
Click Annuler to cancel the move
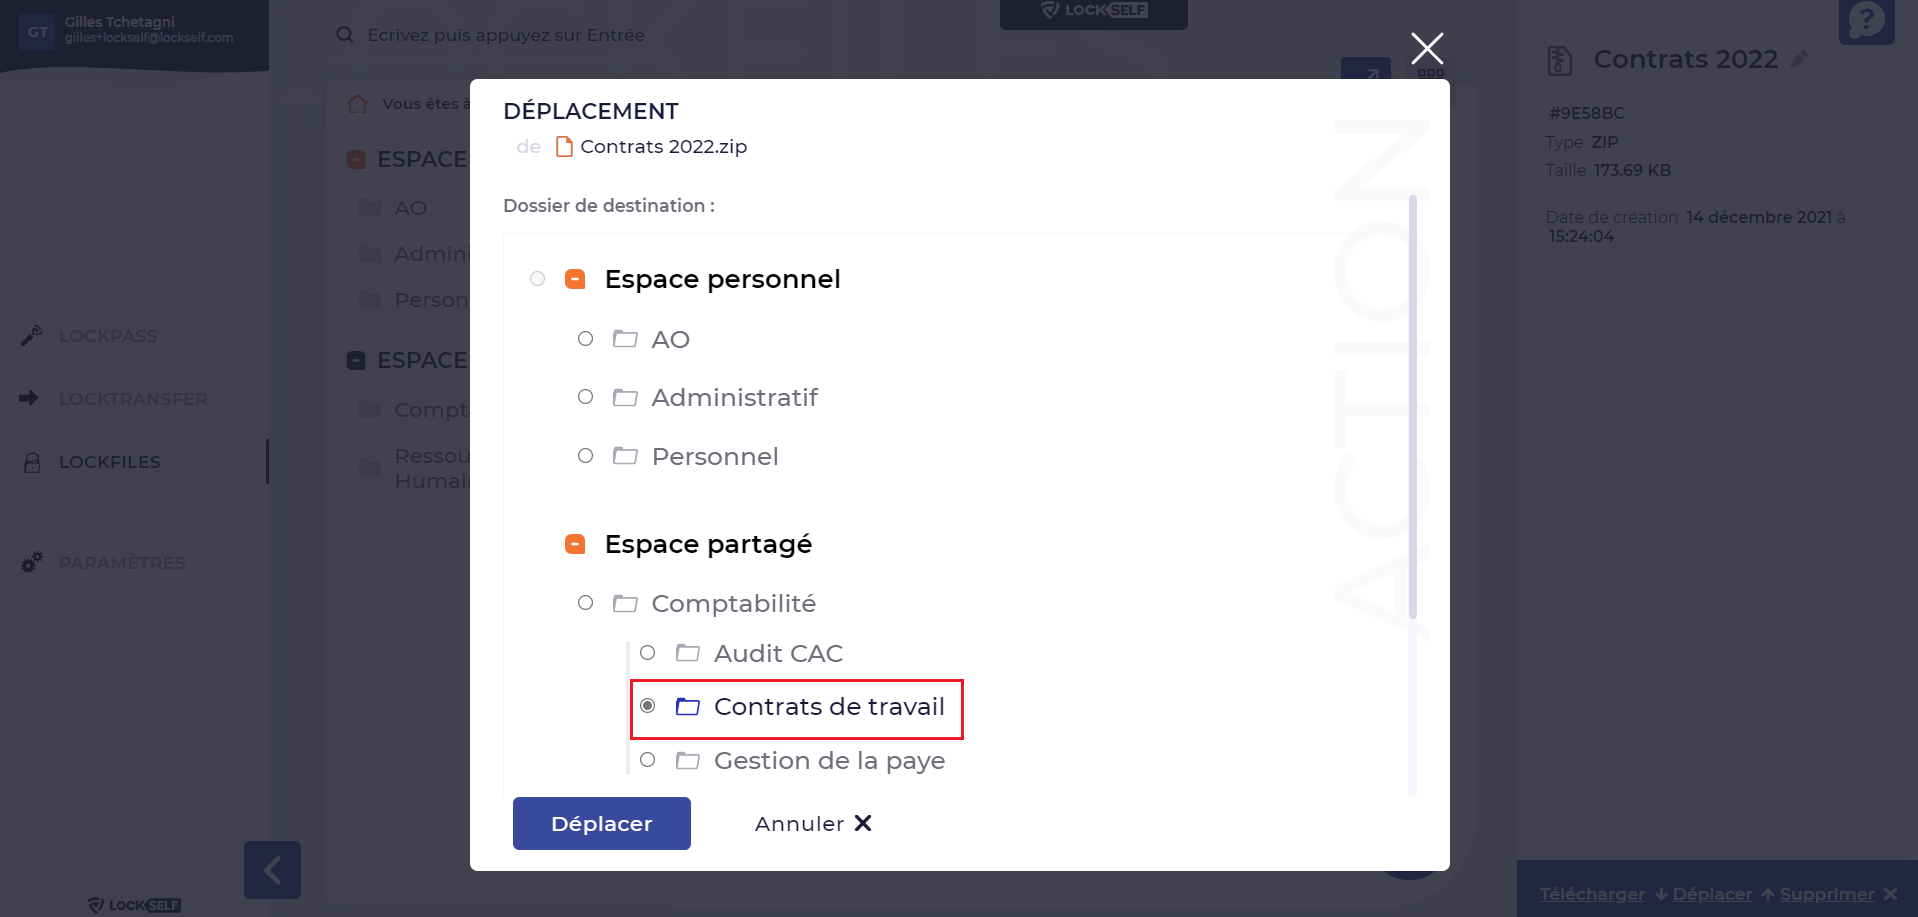pyautogui.click(x=813, y=823)
